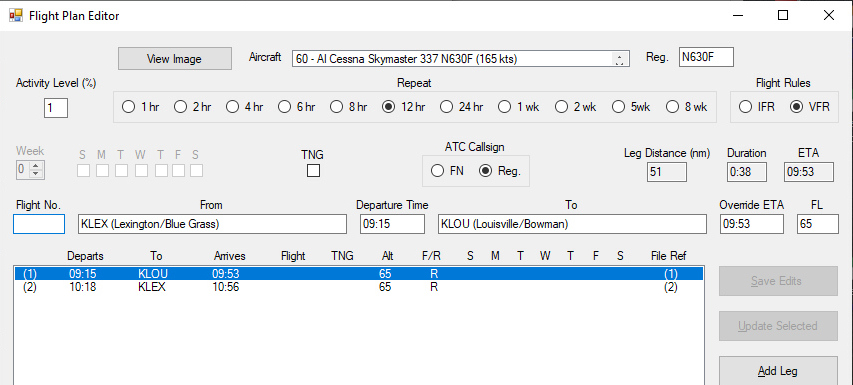Click the Duration field showing 0:38
This screenshot has height=385, width=853.
tap(747, 172)
